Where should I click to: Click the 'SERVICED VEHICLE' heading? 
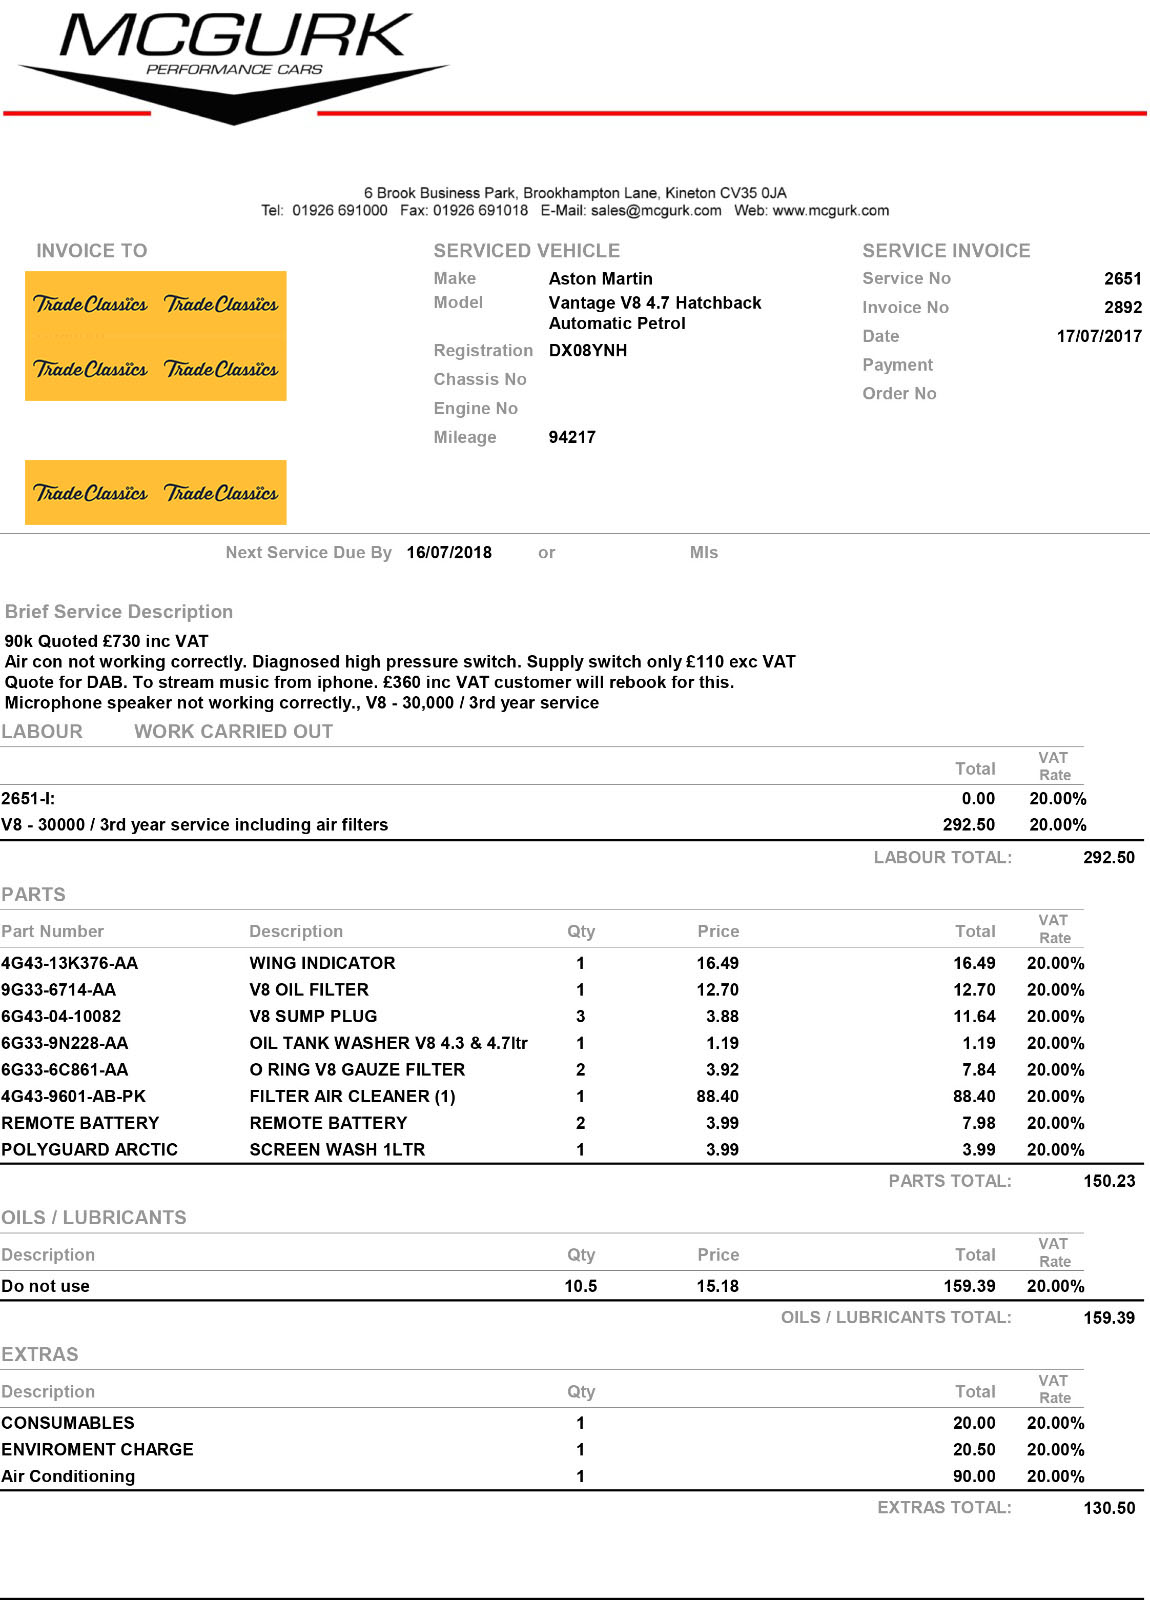point(527,251)
